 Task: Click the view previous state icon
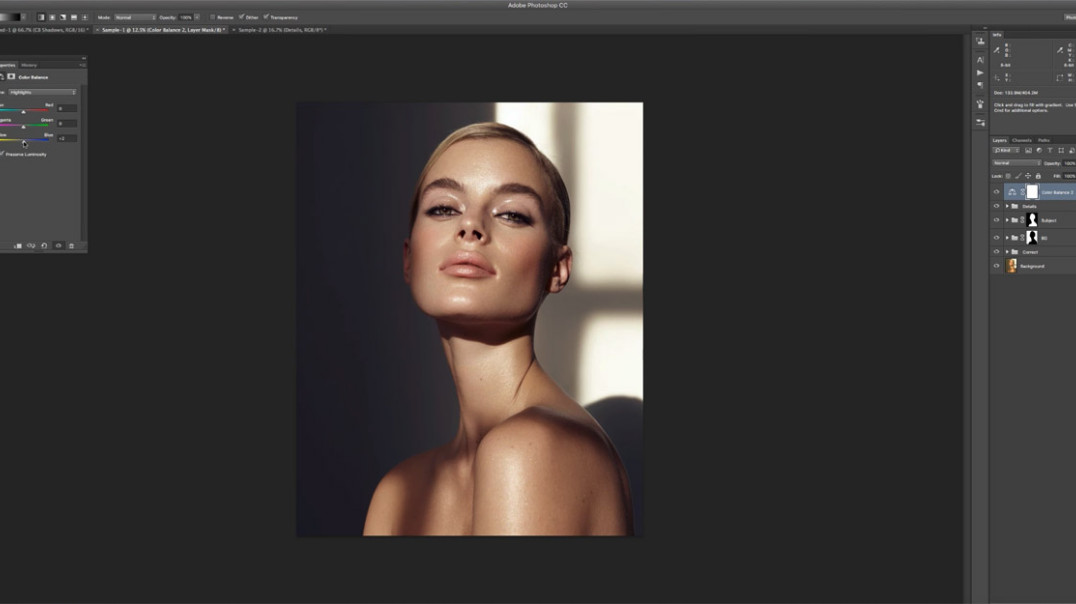pyautogui.click(x=31, y=246)
